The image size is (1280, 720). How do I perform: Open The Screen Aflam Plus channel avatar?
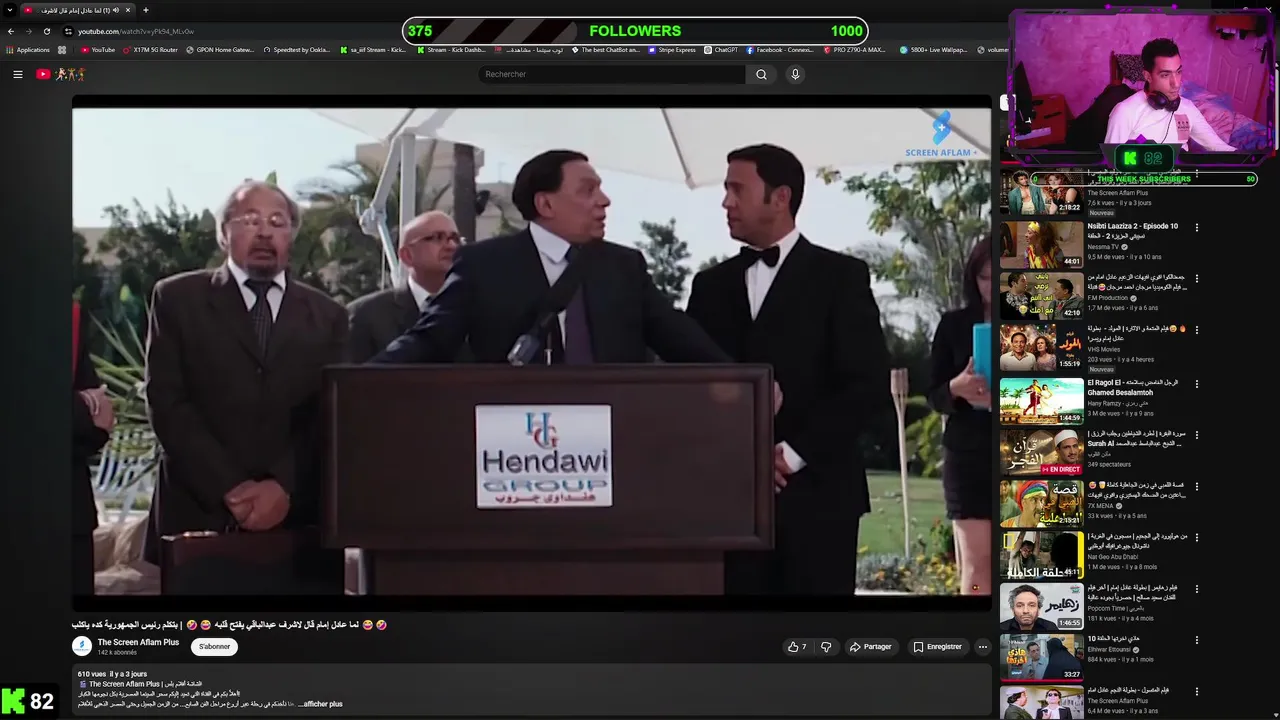coord(82,646)
